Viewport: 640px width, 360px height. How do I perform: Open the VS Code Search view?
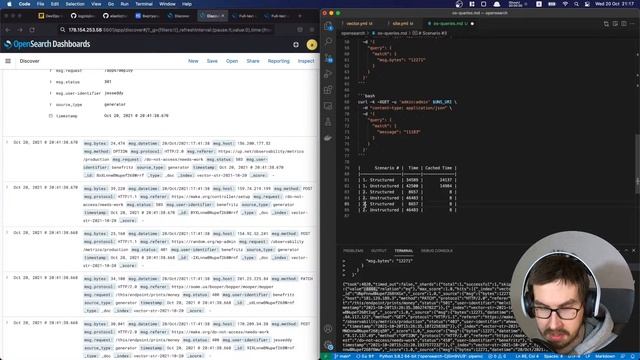(x=329, y=41)
